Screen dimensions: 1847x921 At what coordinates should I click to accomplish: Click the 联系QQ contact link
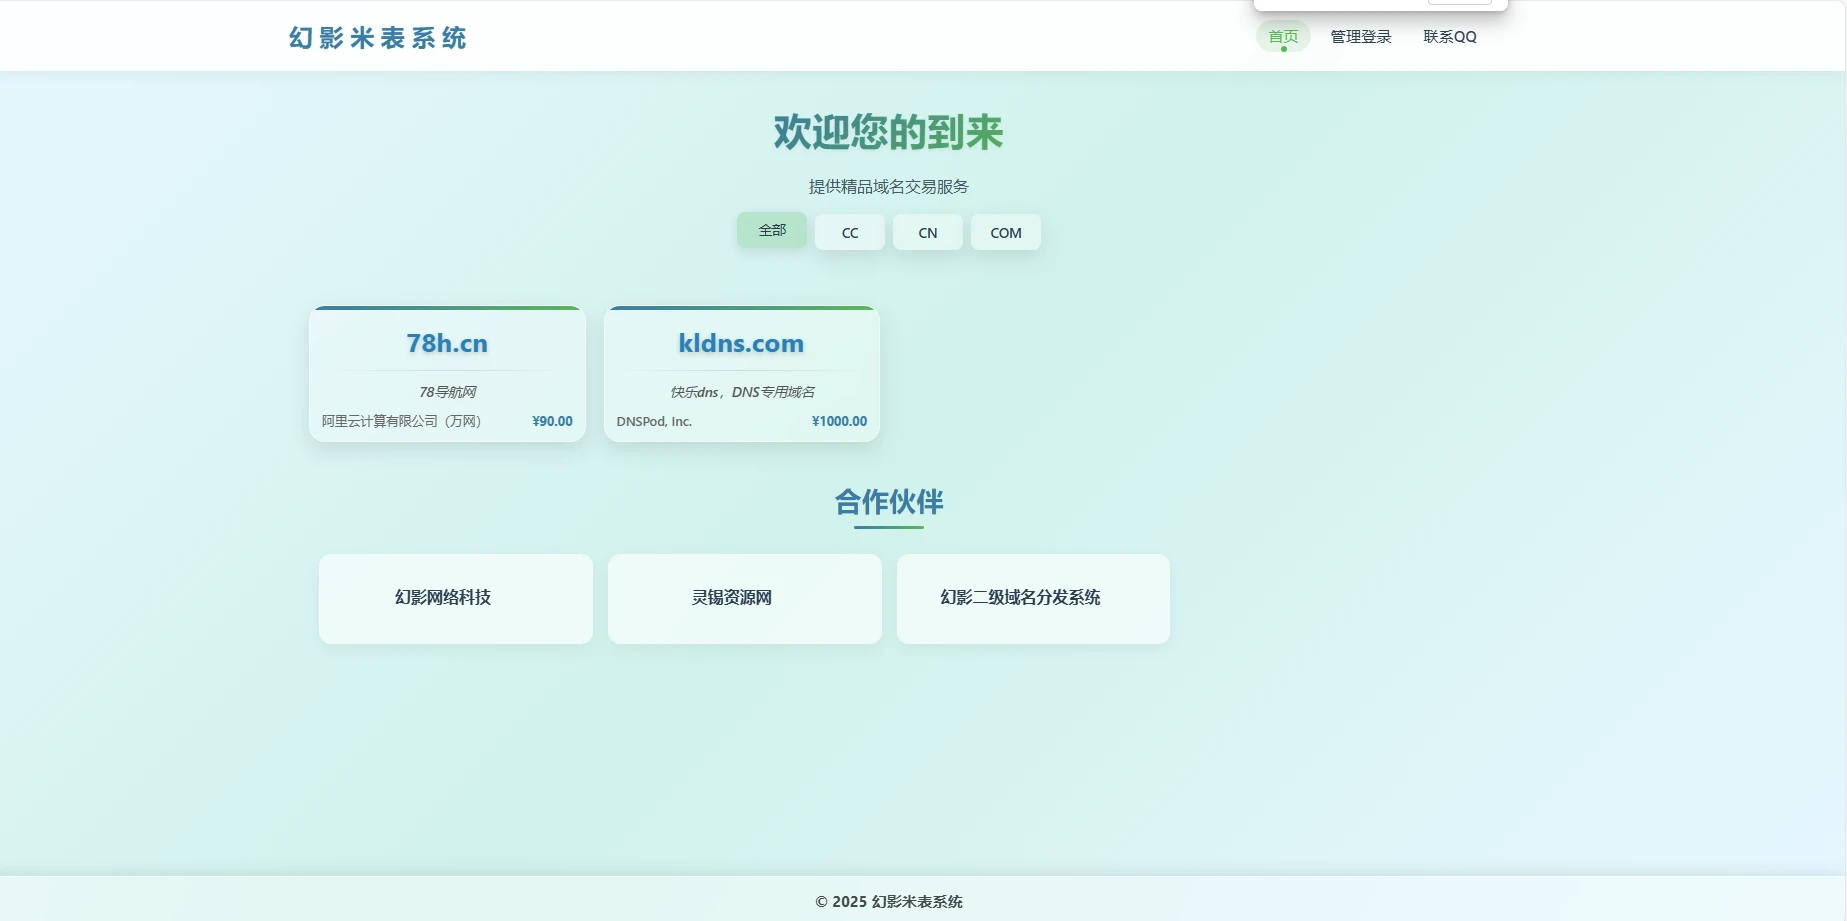click(1449, 37)
